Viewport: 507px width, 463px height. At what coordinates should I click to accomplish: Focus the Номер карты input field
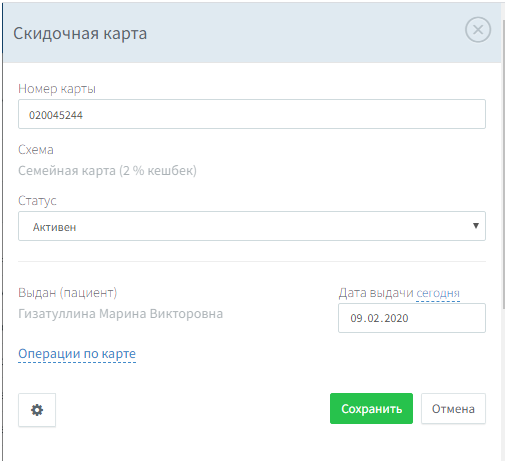252,114
